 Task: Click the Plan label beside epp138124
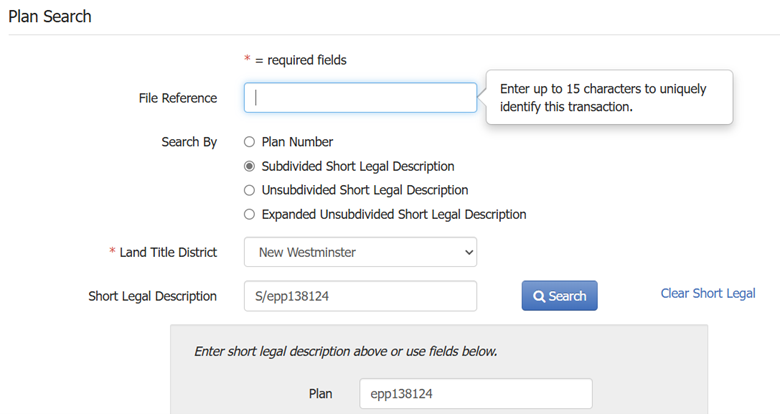tap(320, 394)
